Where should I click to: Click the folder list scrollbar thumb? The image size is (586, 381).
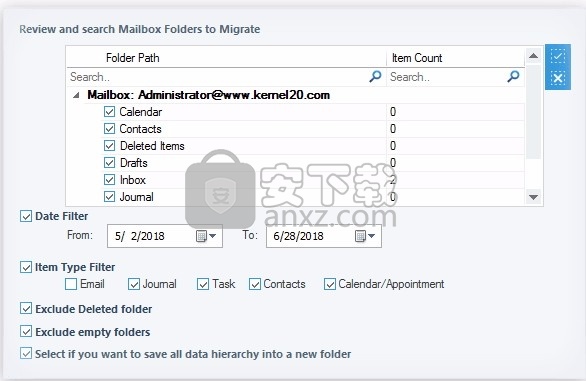534,112
